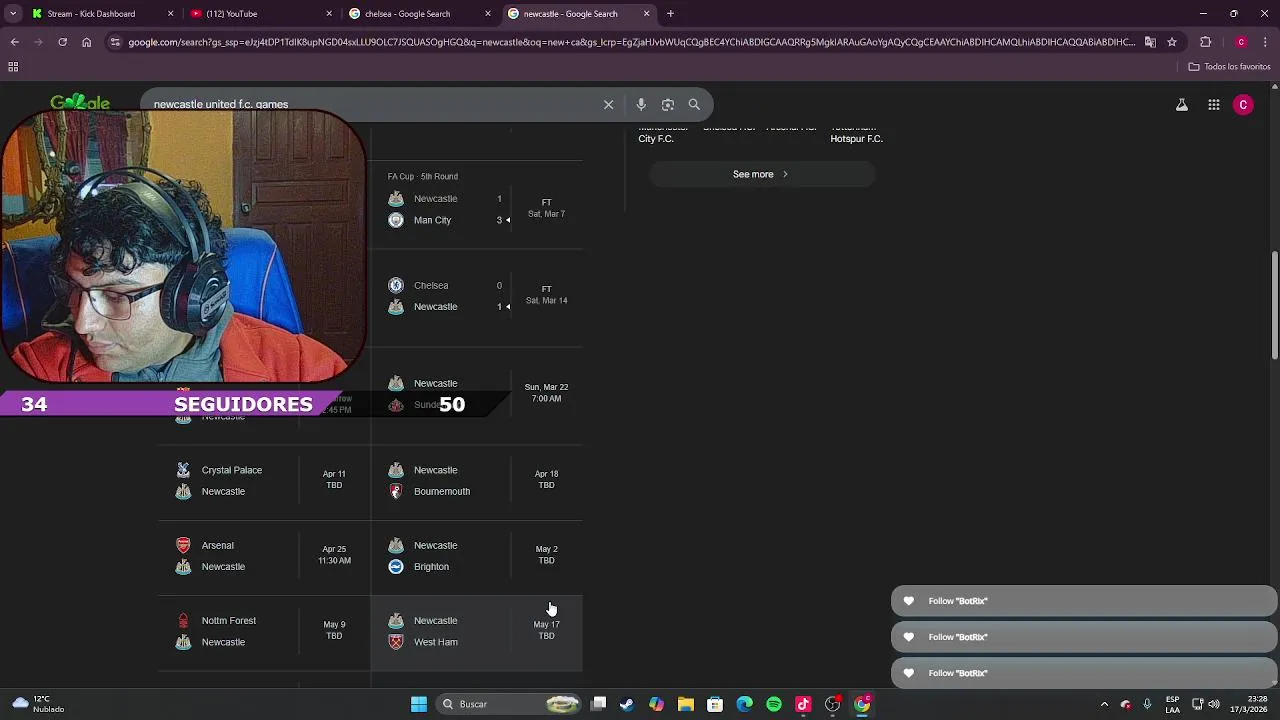The height and width of the screenshot is (720, 1280).
Task: Open the clock showing 23:28
Action: (1245, 704)
